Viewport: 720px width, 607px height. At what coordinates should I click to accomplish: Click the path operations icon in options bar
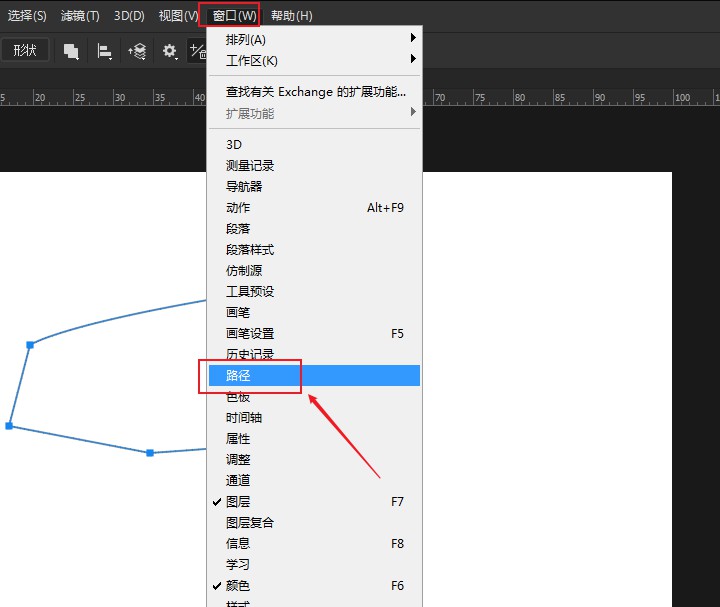pos(71,51)
